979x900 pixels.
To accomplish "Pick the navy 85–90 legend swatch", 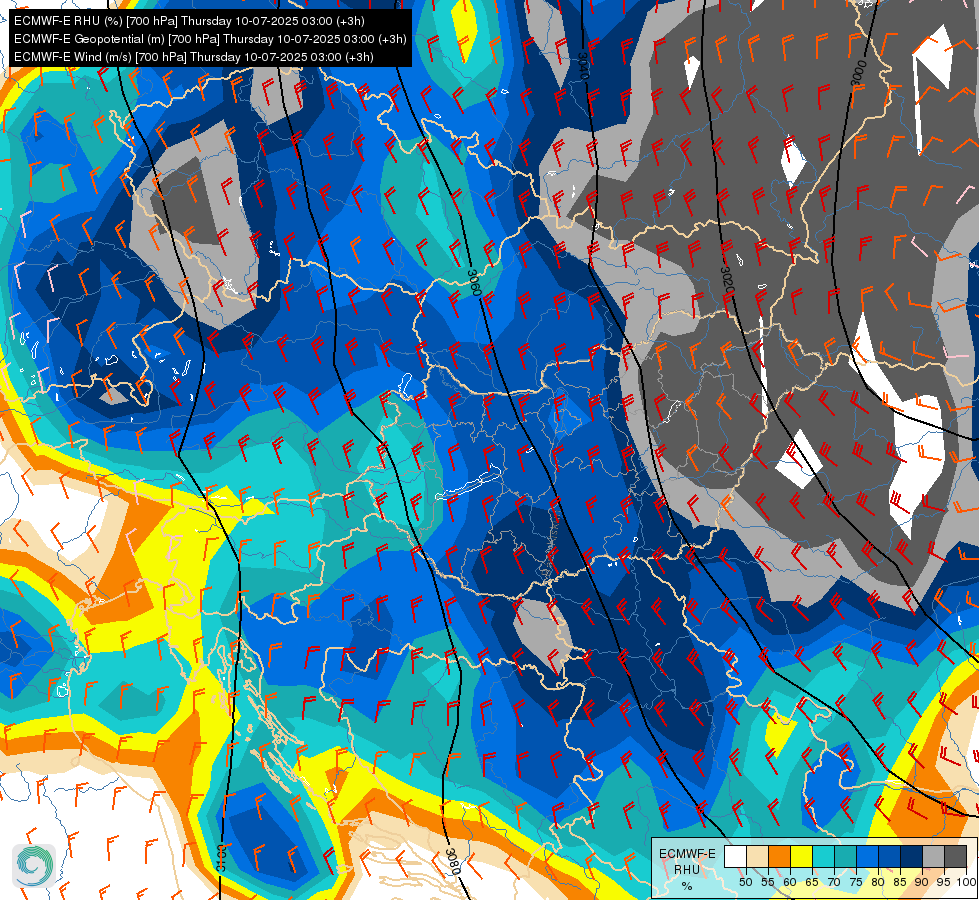I will point(912,856).
